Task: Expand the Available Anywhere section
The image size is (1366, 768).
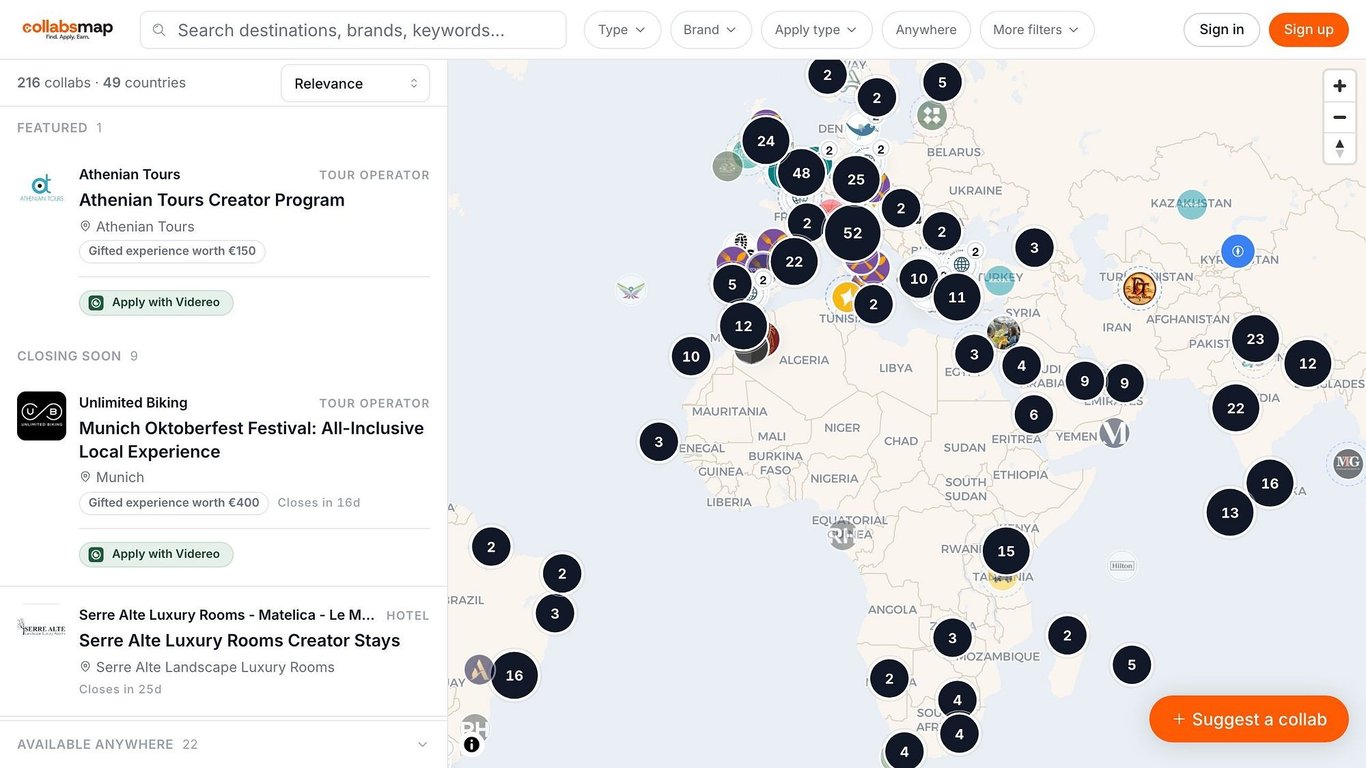Action: coord(223,744)
